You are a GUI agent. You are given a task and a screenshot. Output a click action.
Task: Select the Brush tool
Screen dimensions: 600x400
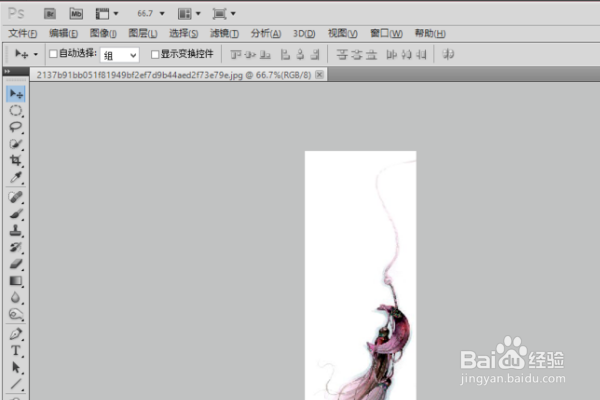16,214
